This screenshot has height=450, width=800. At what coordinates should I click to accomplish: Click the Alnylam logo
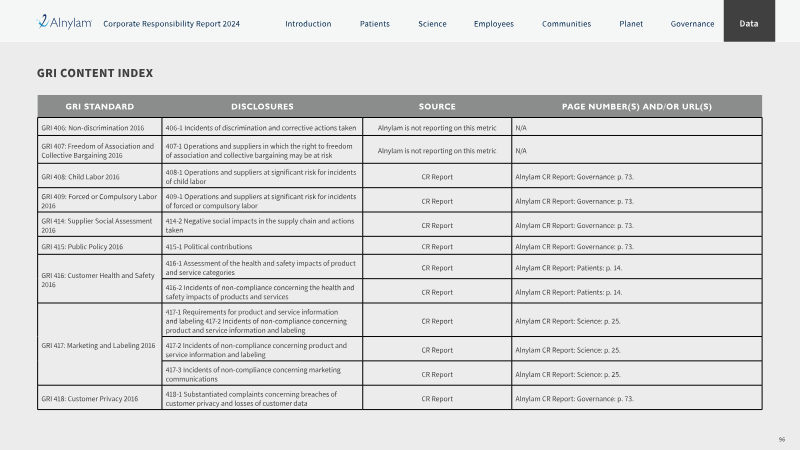64,22
